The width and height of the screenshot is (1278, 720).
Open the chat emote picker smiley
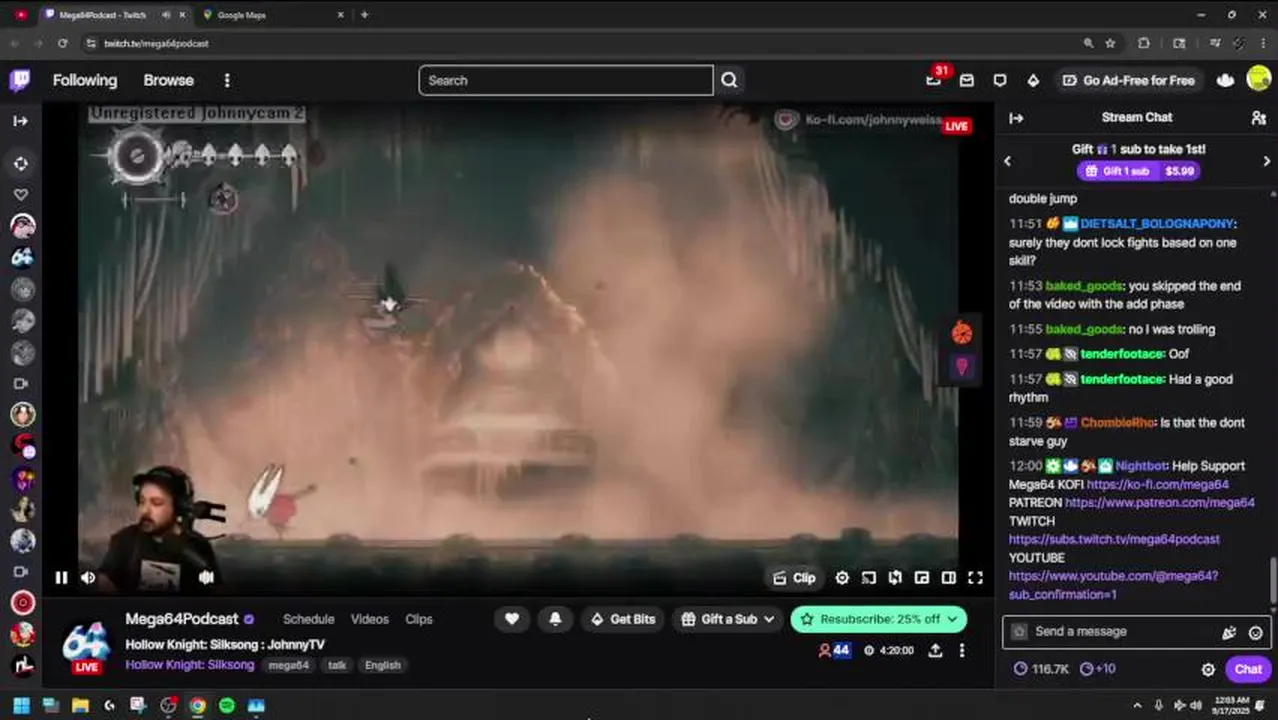[1255, 632]
